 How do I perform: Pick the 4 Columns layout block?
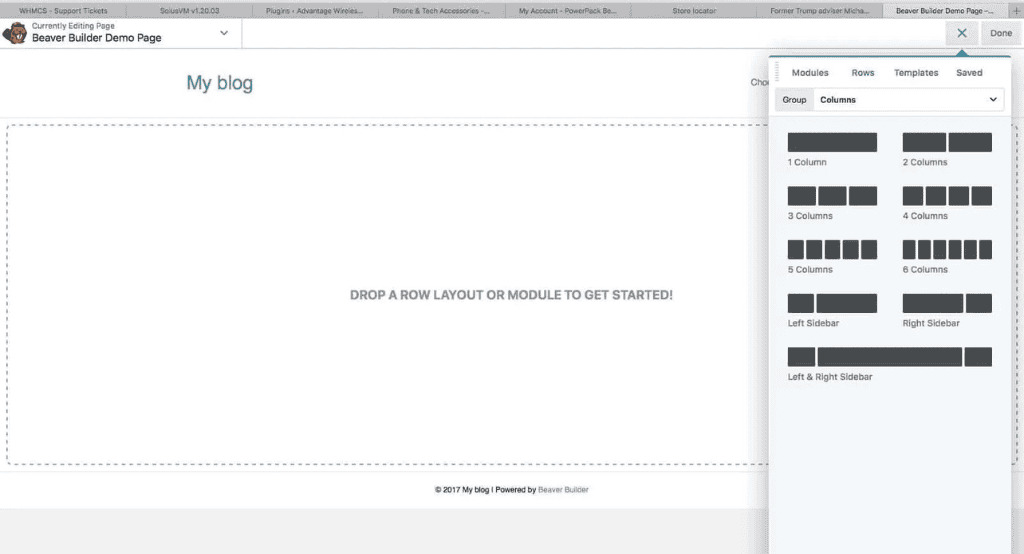coord(947,196)
